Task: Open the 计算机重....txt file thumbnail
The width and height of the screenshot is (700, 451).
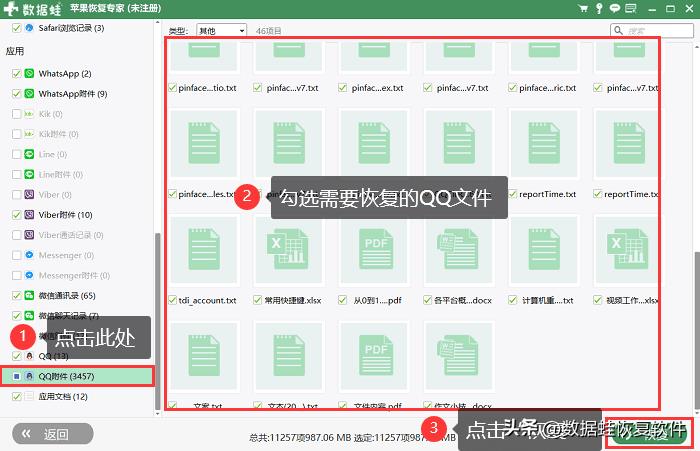Action: coord(544,251)
